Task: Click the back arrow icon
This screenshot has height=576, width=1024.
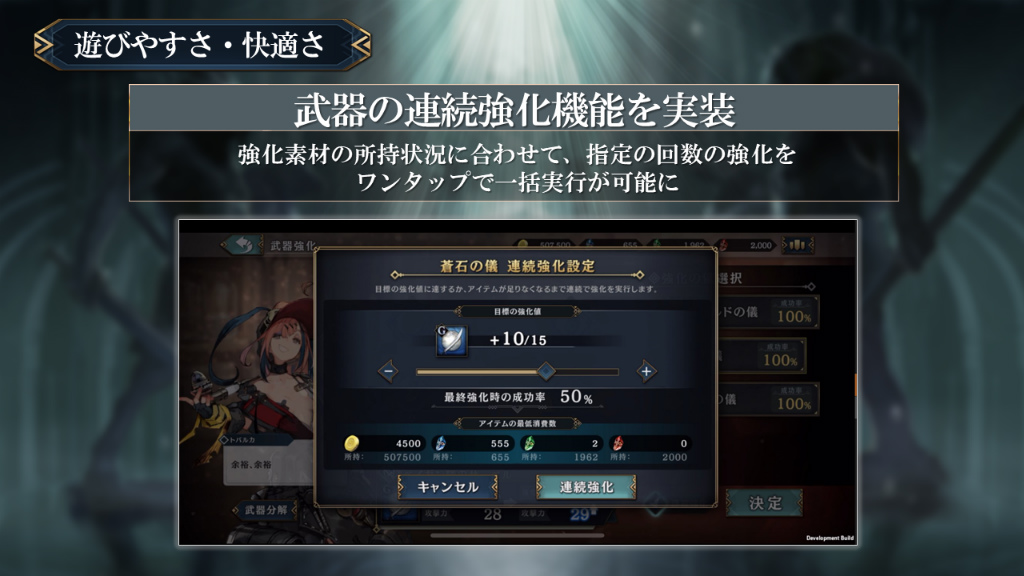Action: click(242, 245)
